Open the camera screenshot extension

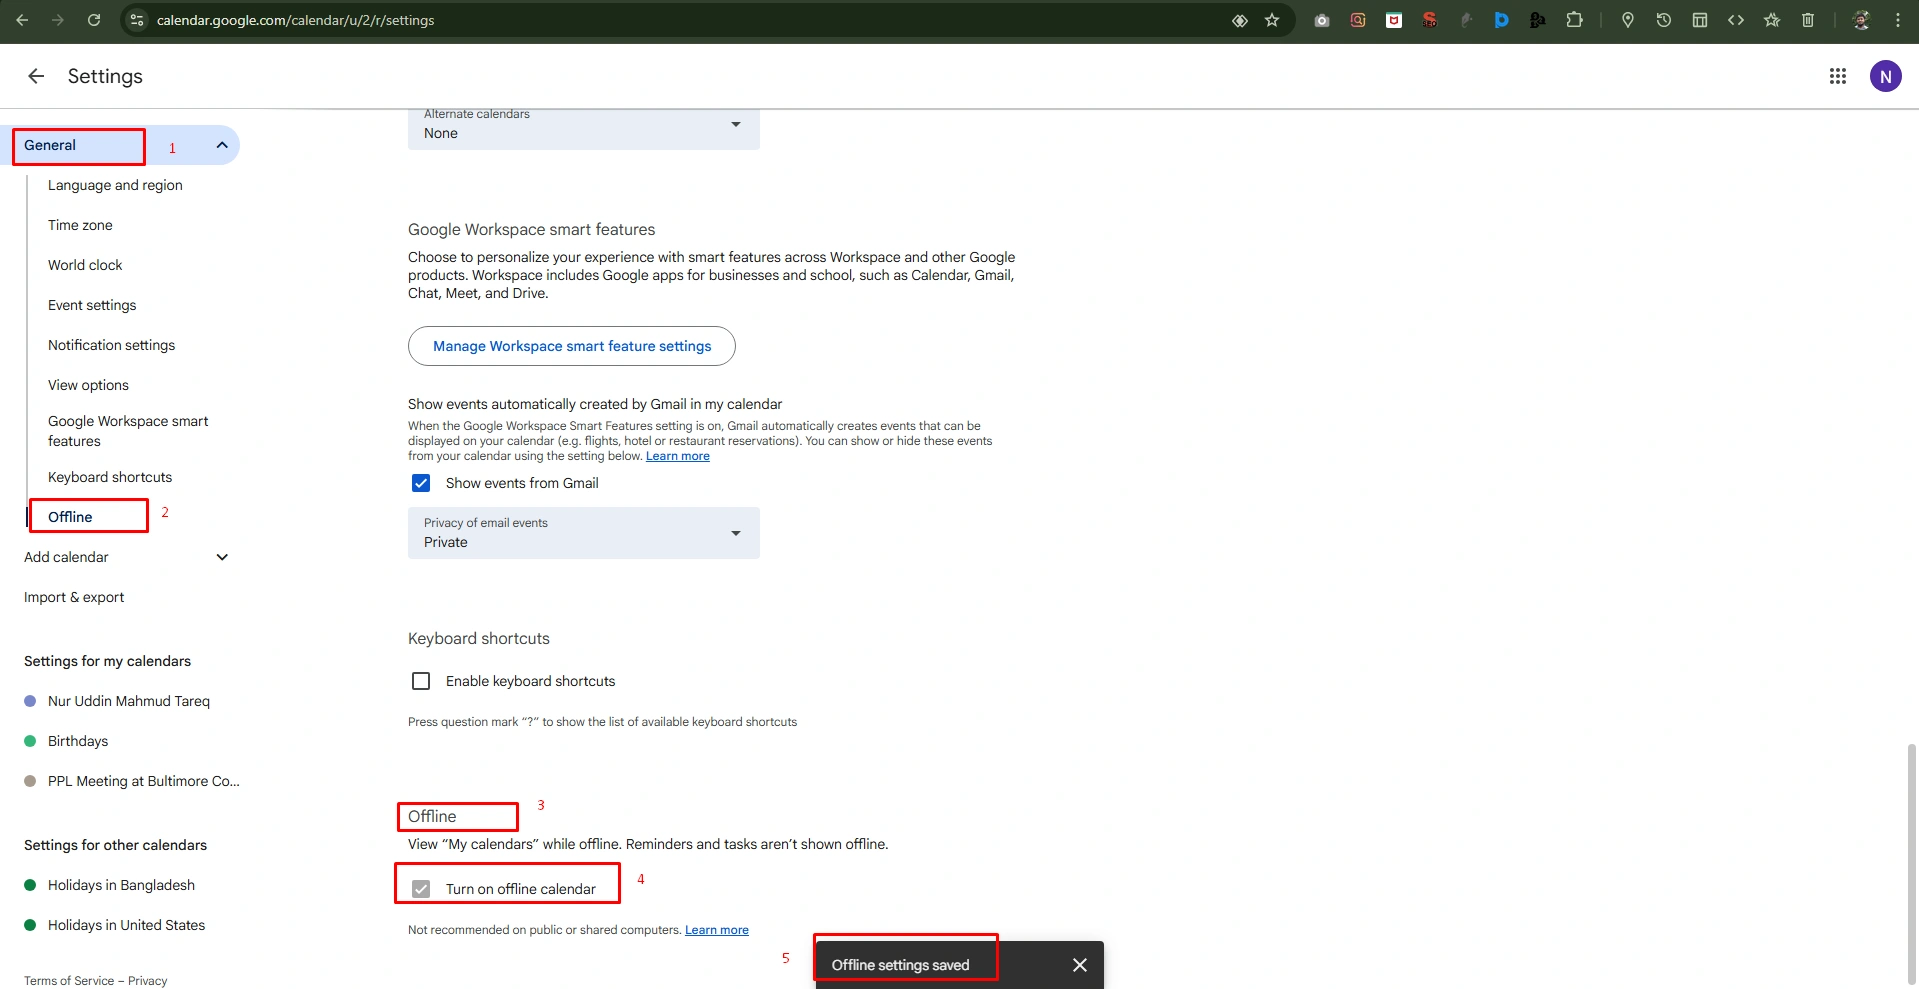(x=1322, y=20)
